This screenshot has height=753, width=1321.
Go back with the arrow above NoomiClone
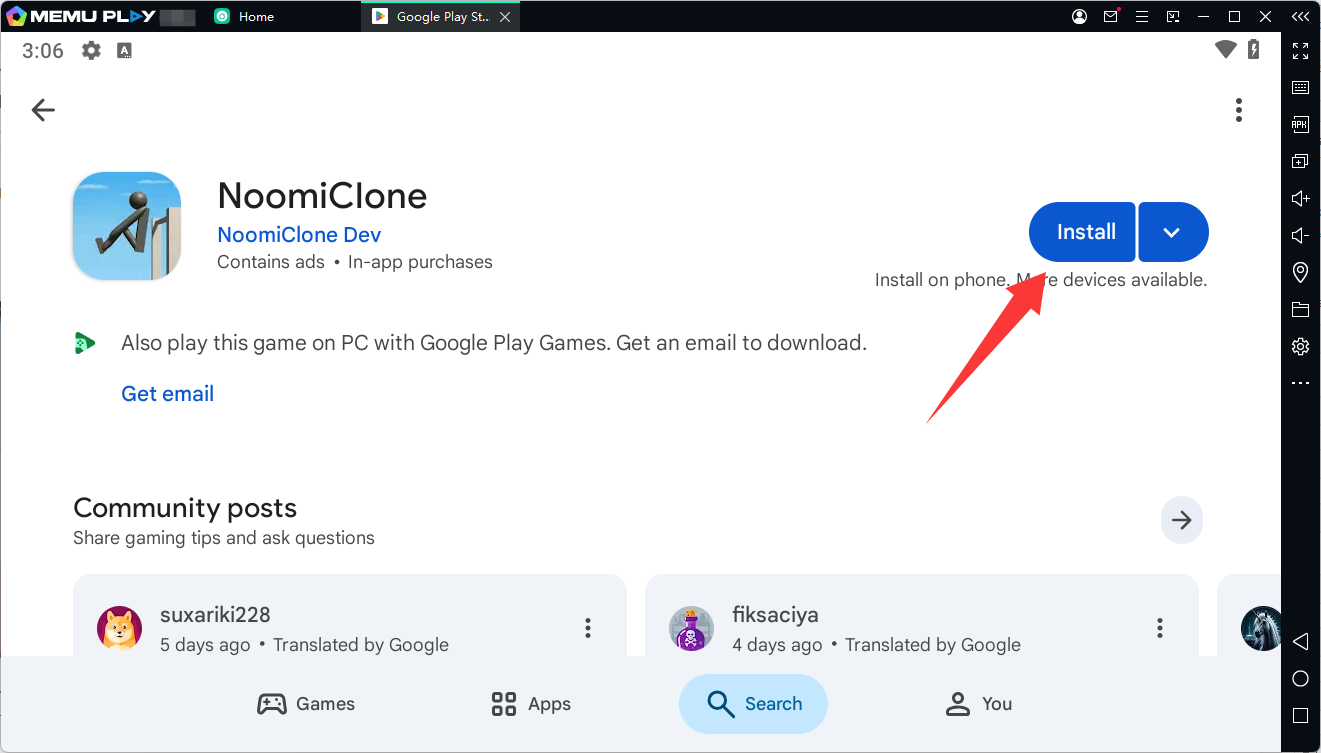pyautogui.click(x=43, y=110)
